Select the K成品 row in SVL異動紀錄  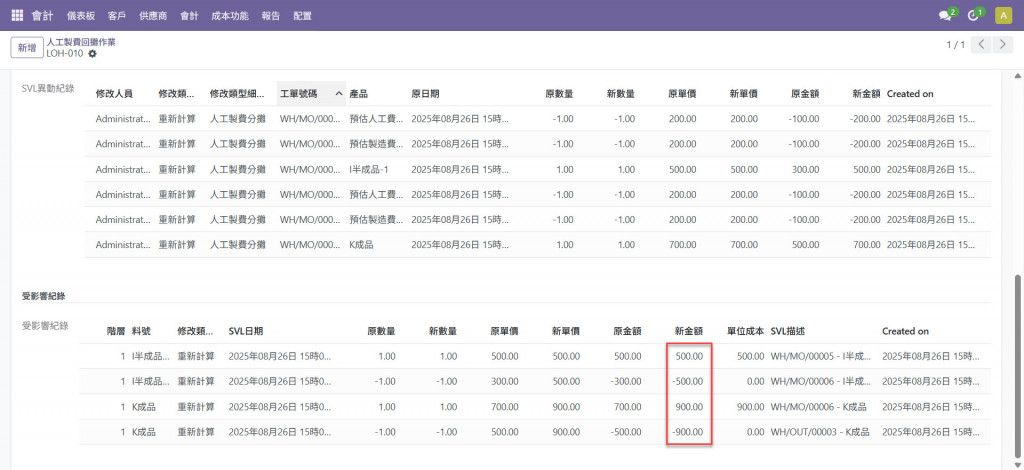(537, 245)
